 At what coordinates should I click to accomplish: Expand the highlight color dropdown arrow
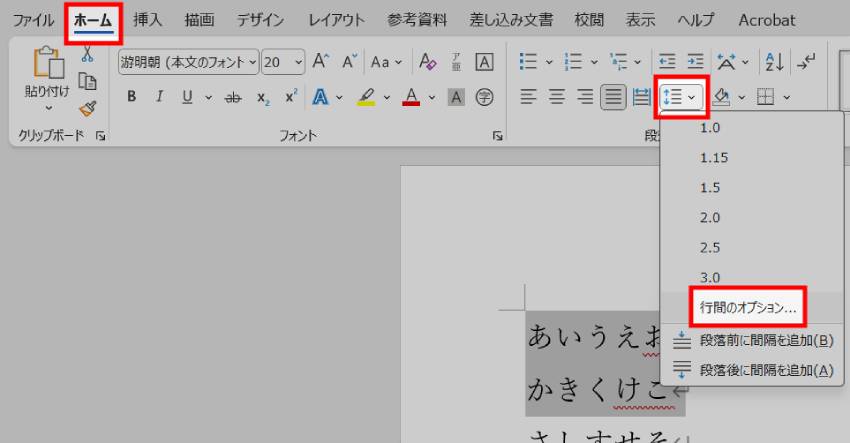(387, 98)
